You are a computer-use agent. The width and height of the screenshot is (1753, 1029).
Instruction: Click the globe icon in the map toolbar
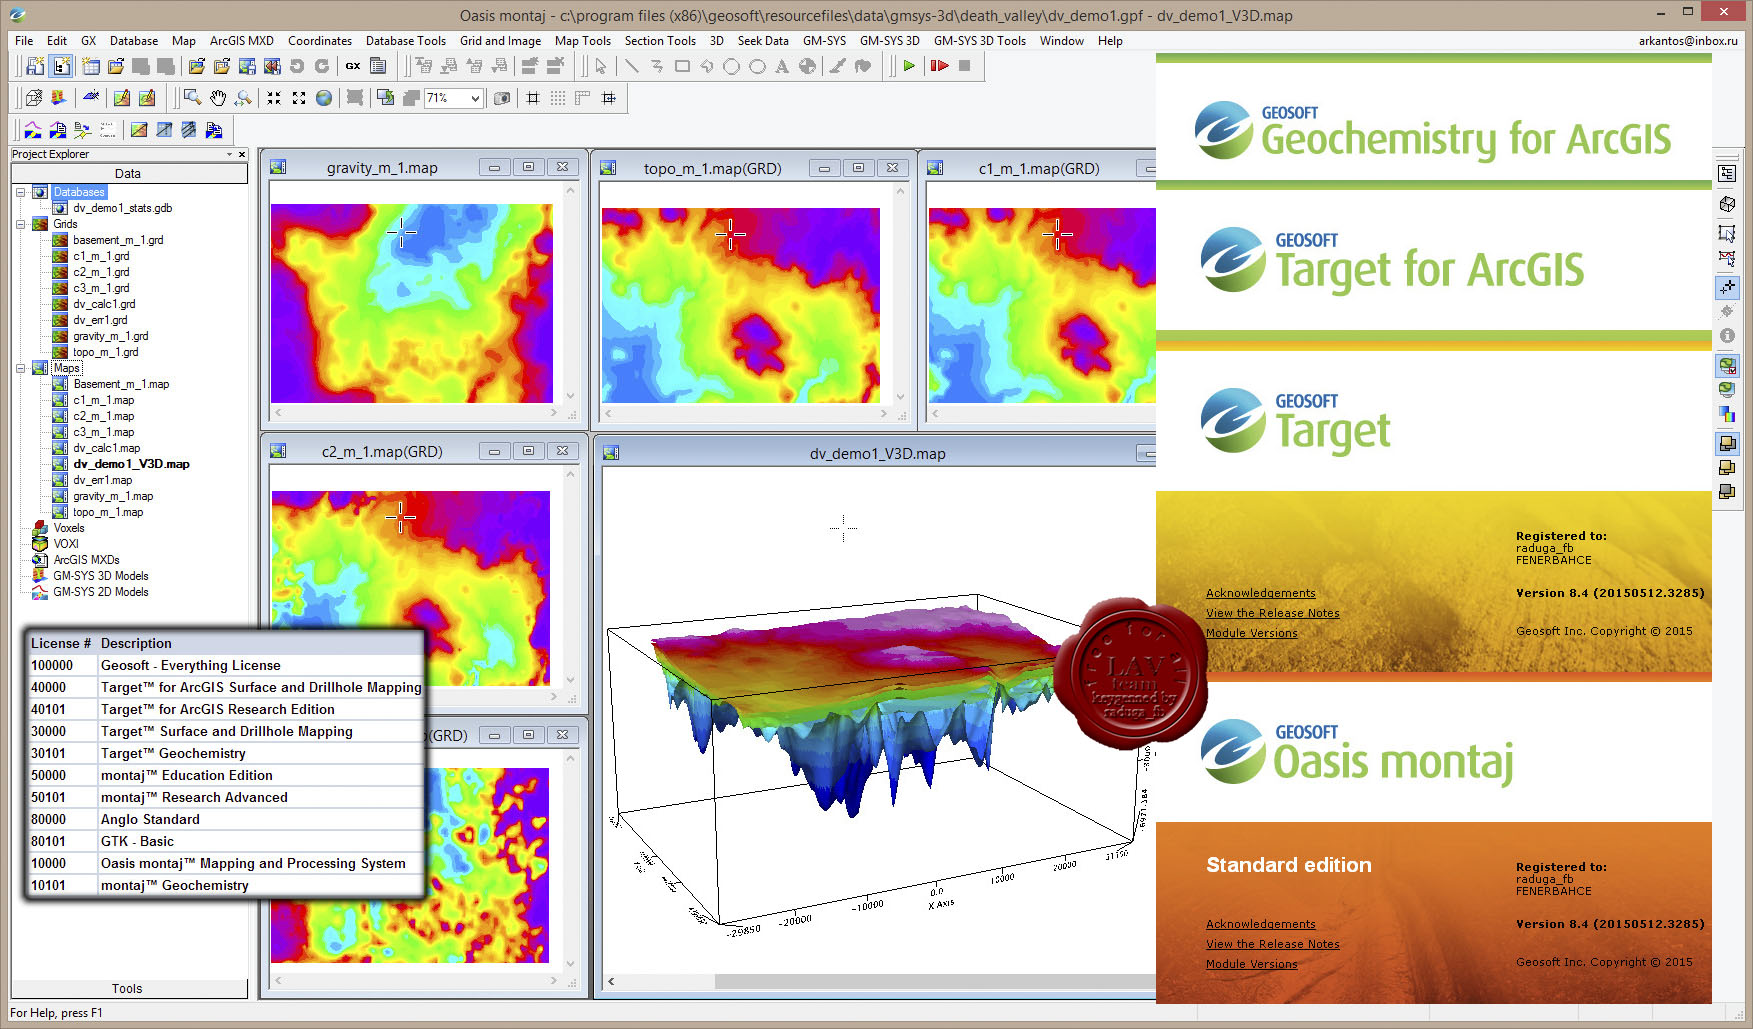(324, 98)
